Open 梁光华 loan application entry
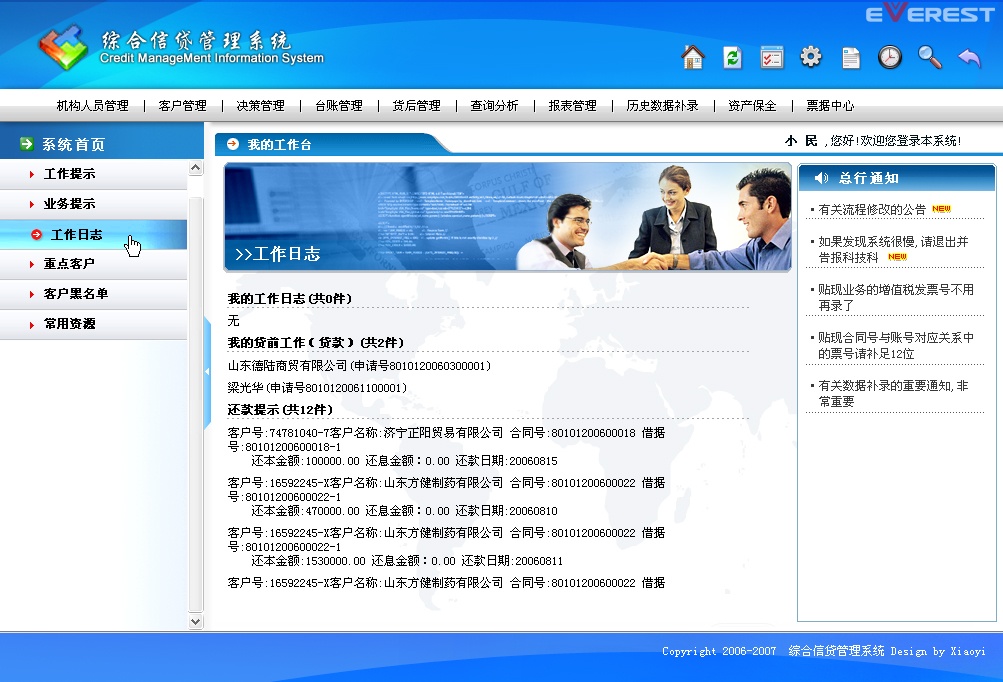This screenshot has height=682, width=1003. point(317,388)
